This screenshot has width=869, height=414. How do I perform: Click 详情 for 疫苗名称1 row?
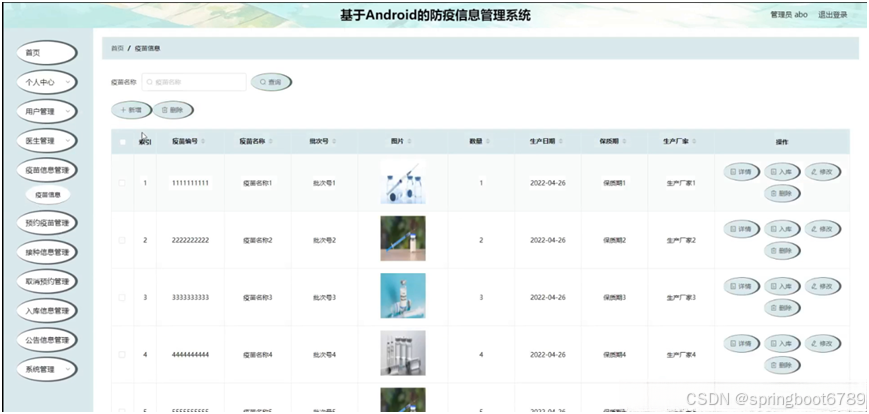pyautogui.click(x=742, y=172)
